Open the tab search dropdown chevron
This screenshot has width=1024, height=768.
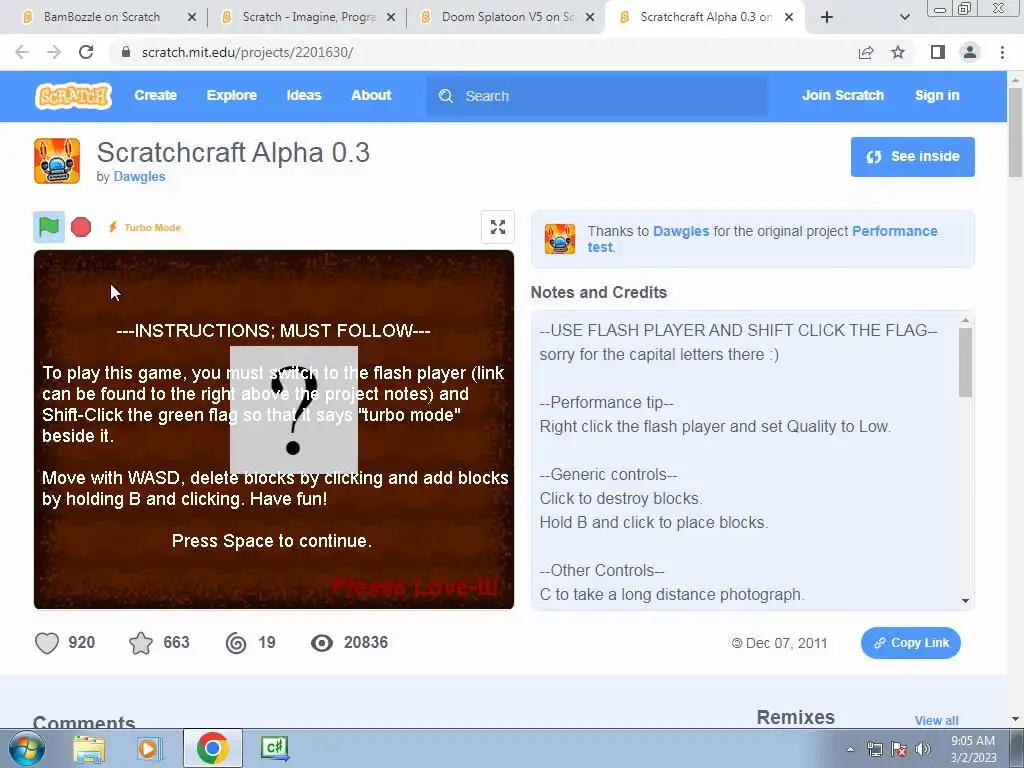click(x=904, y=18)
